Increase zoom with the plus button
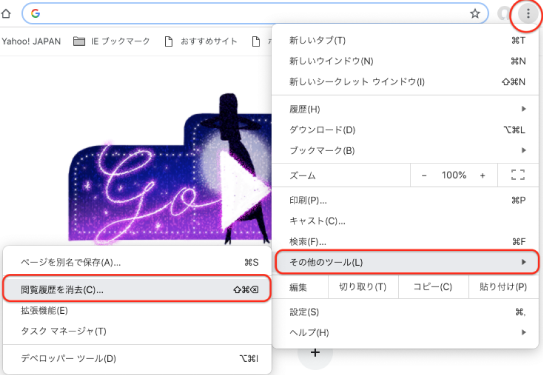Viewport: 543px width, 375px height. click(x=482, y=175)
